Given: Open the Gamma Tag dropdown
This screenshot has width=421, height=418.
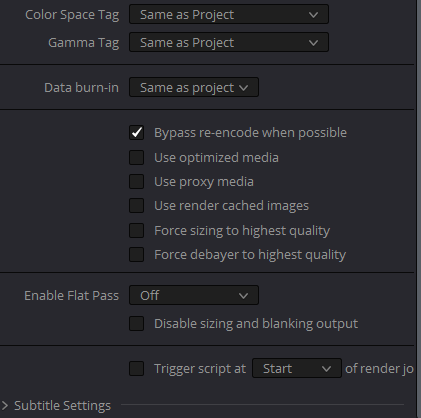Looking at the screenshot, I should pyautogui.click(x=229, y=42).
